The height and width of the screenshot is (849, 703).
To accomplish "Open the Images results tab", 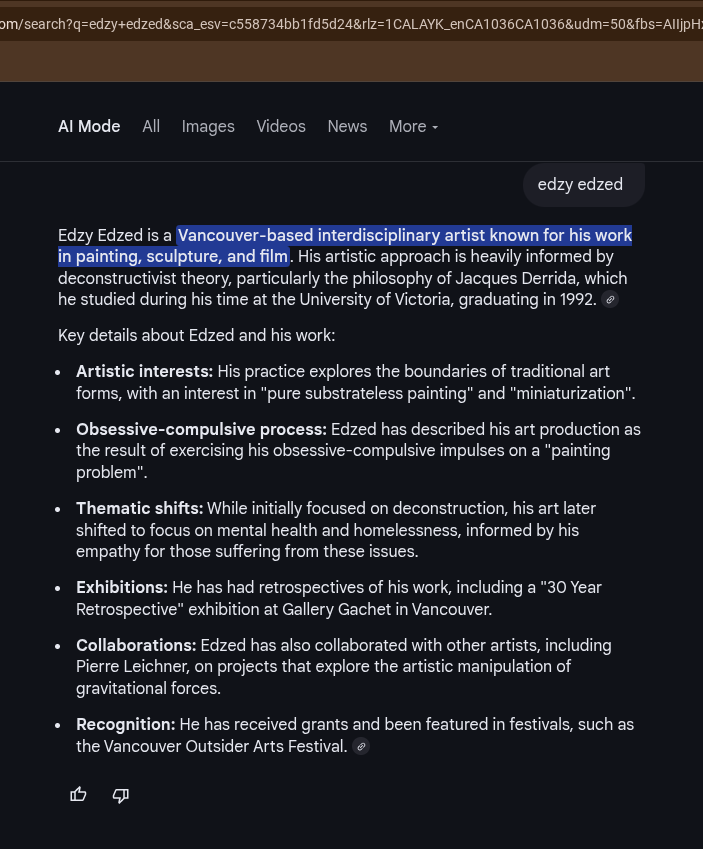I will click(208, 126).
